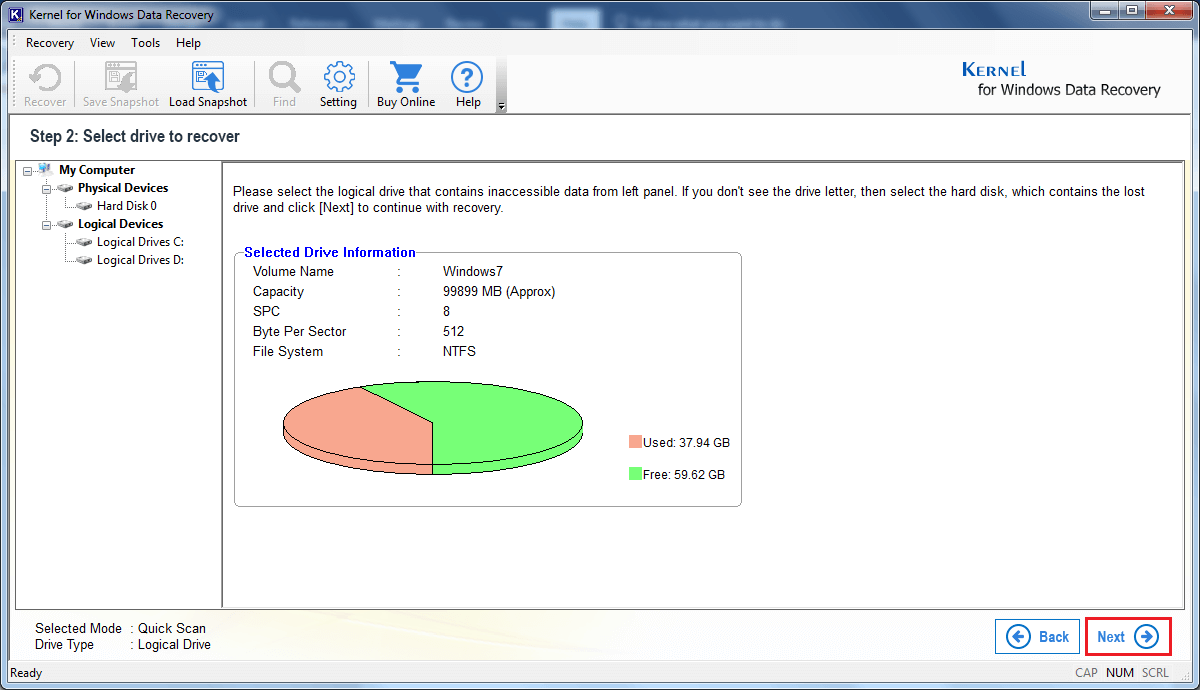The image size is (1200, 690).
Task: Open the Recovery menu
Action: pyautogui.click(x=50, y=43)
